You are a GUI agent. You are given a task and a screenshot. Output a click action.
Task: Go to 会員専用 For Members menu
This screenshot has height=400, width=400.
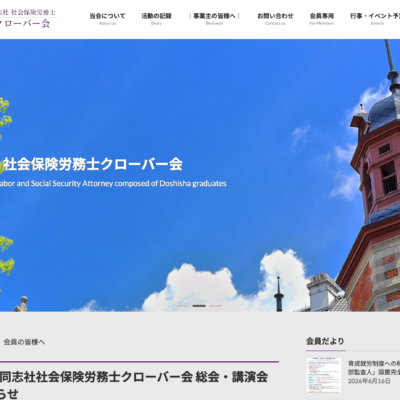tap(322, 19)
